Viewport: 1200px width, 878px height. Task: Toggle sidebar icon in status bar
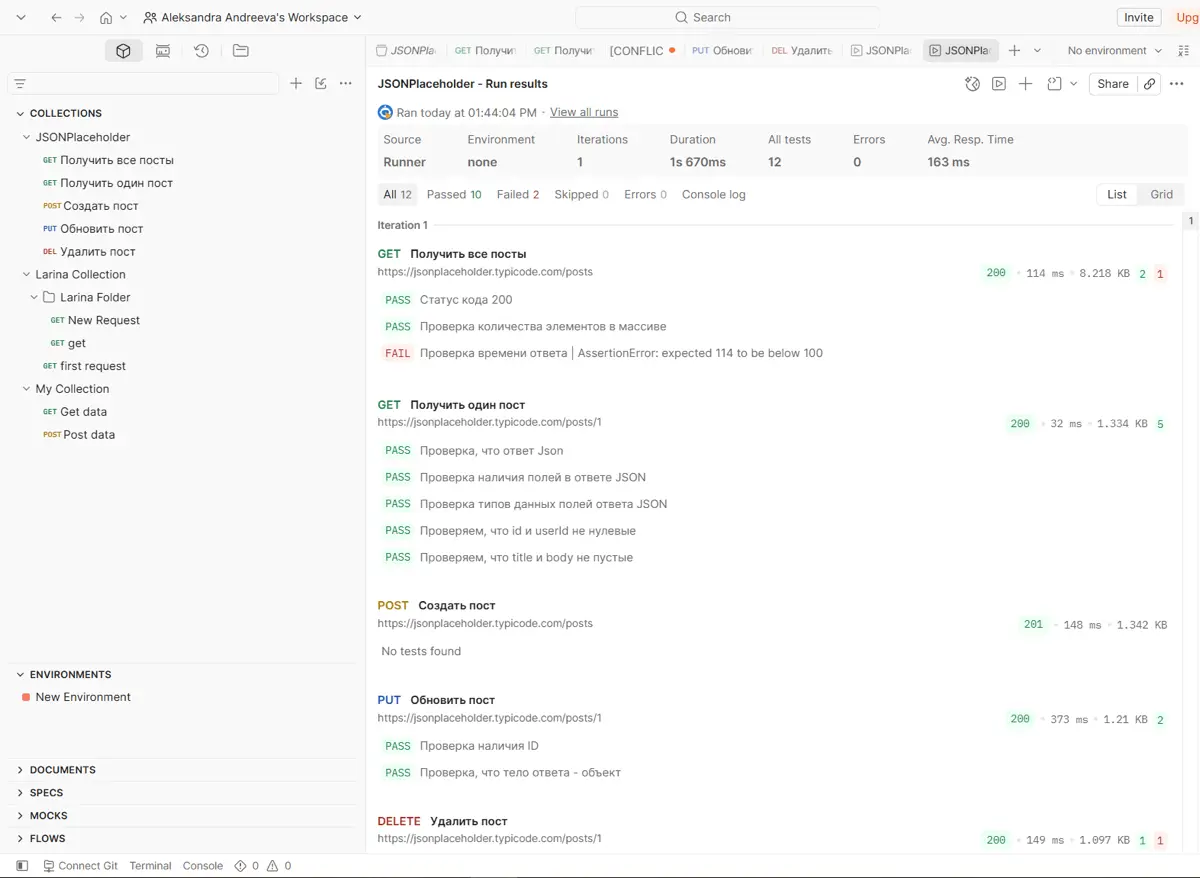pos(22,866)
